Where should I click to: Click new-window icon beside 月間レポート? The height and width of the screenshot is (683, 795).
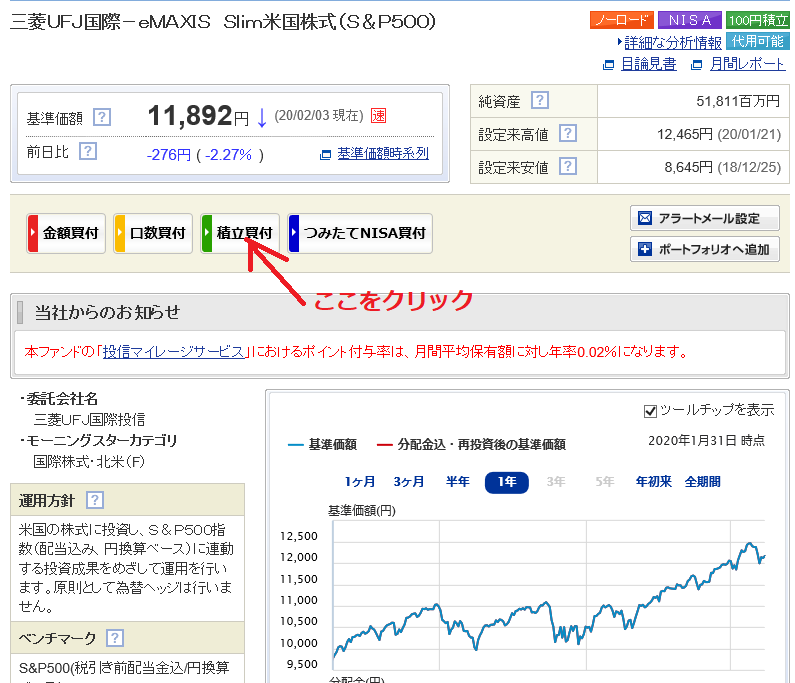(x=697, y=65)
